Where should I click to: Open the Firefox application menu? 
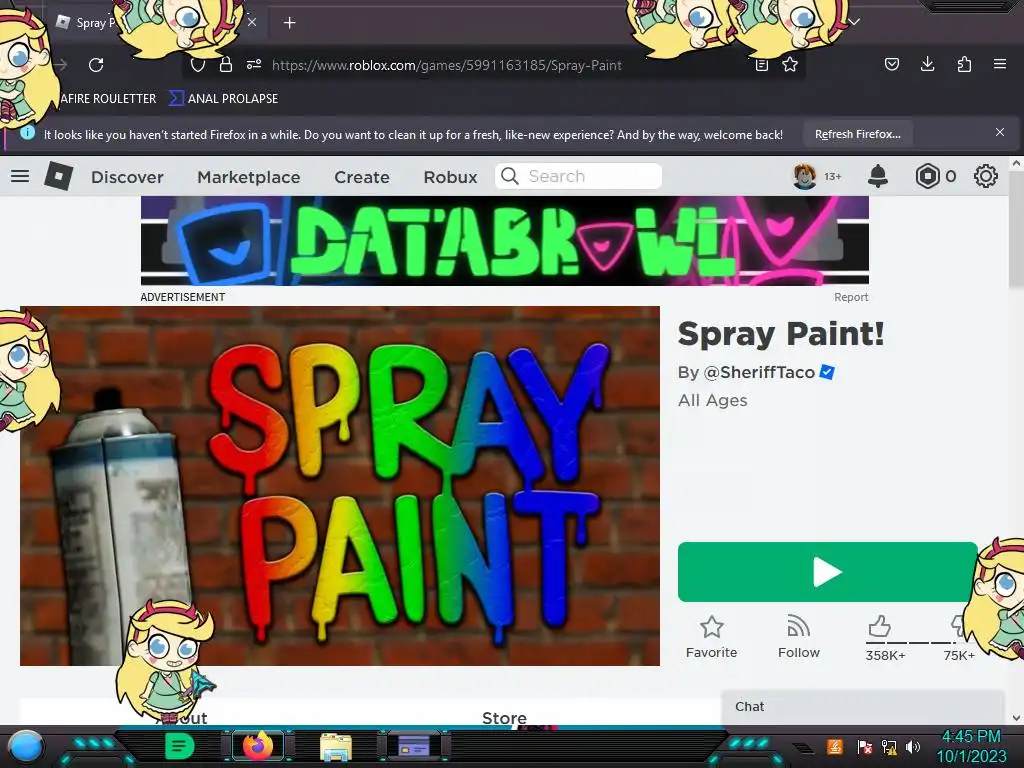999,64
